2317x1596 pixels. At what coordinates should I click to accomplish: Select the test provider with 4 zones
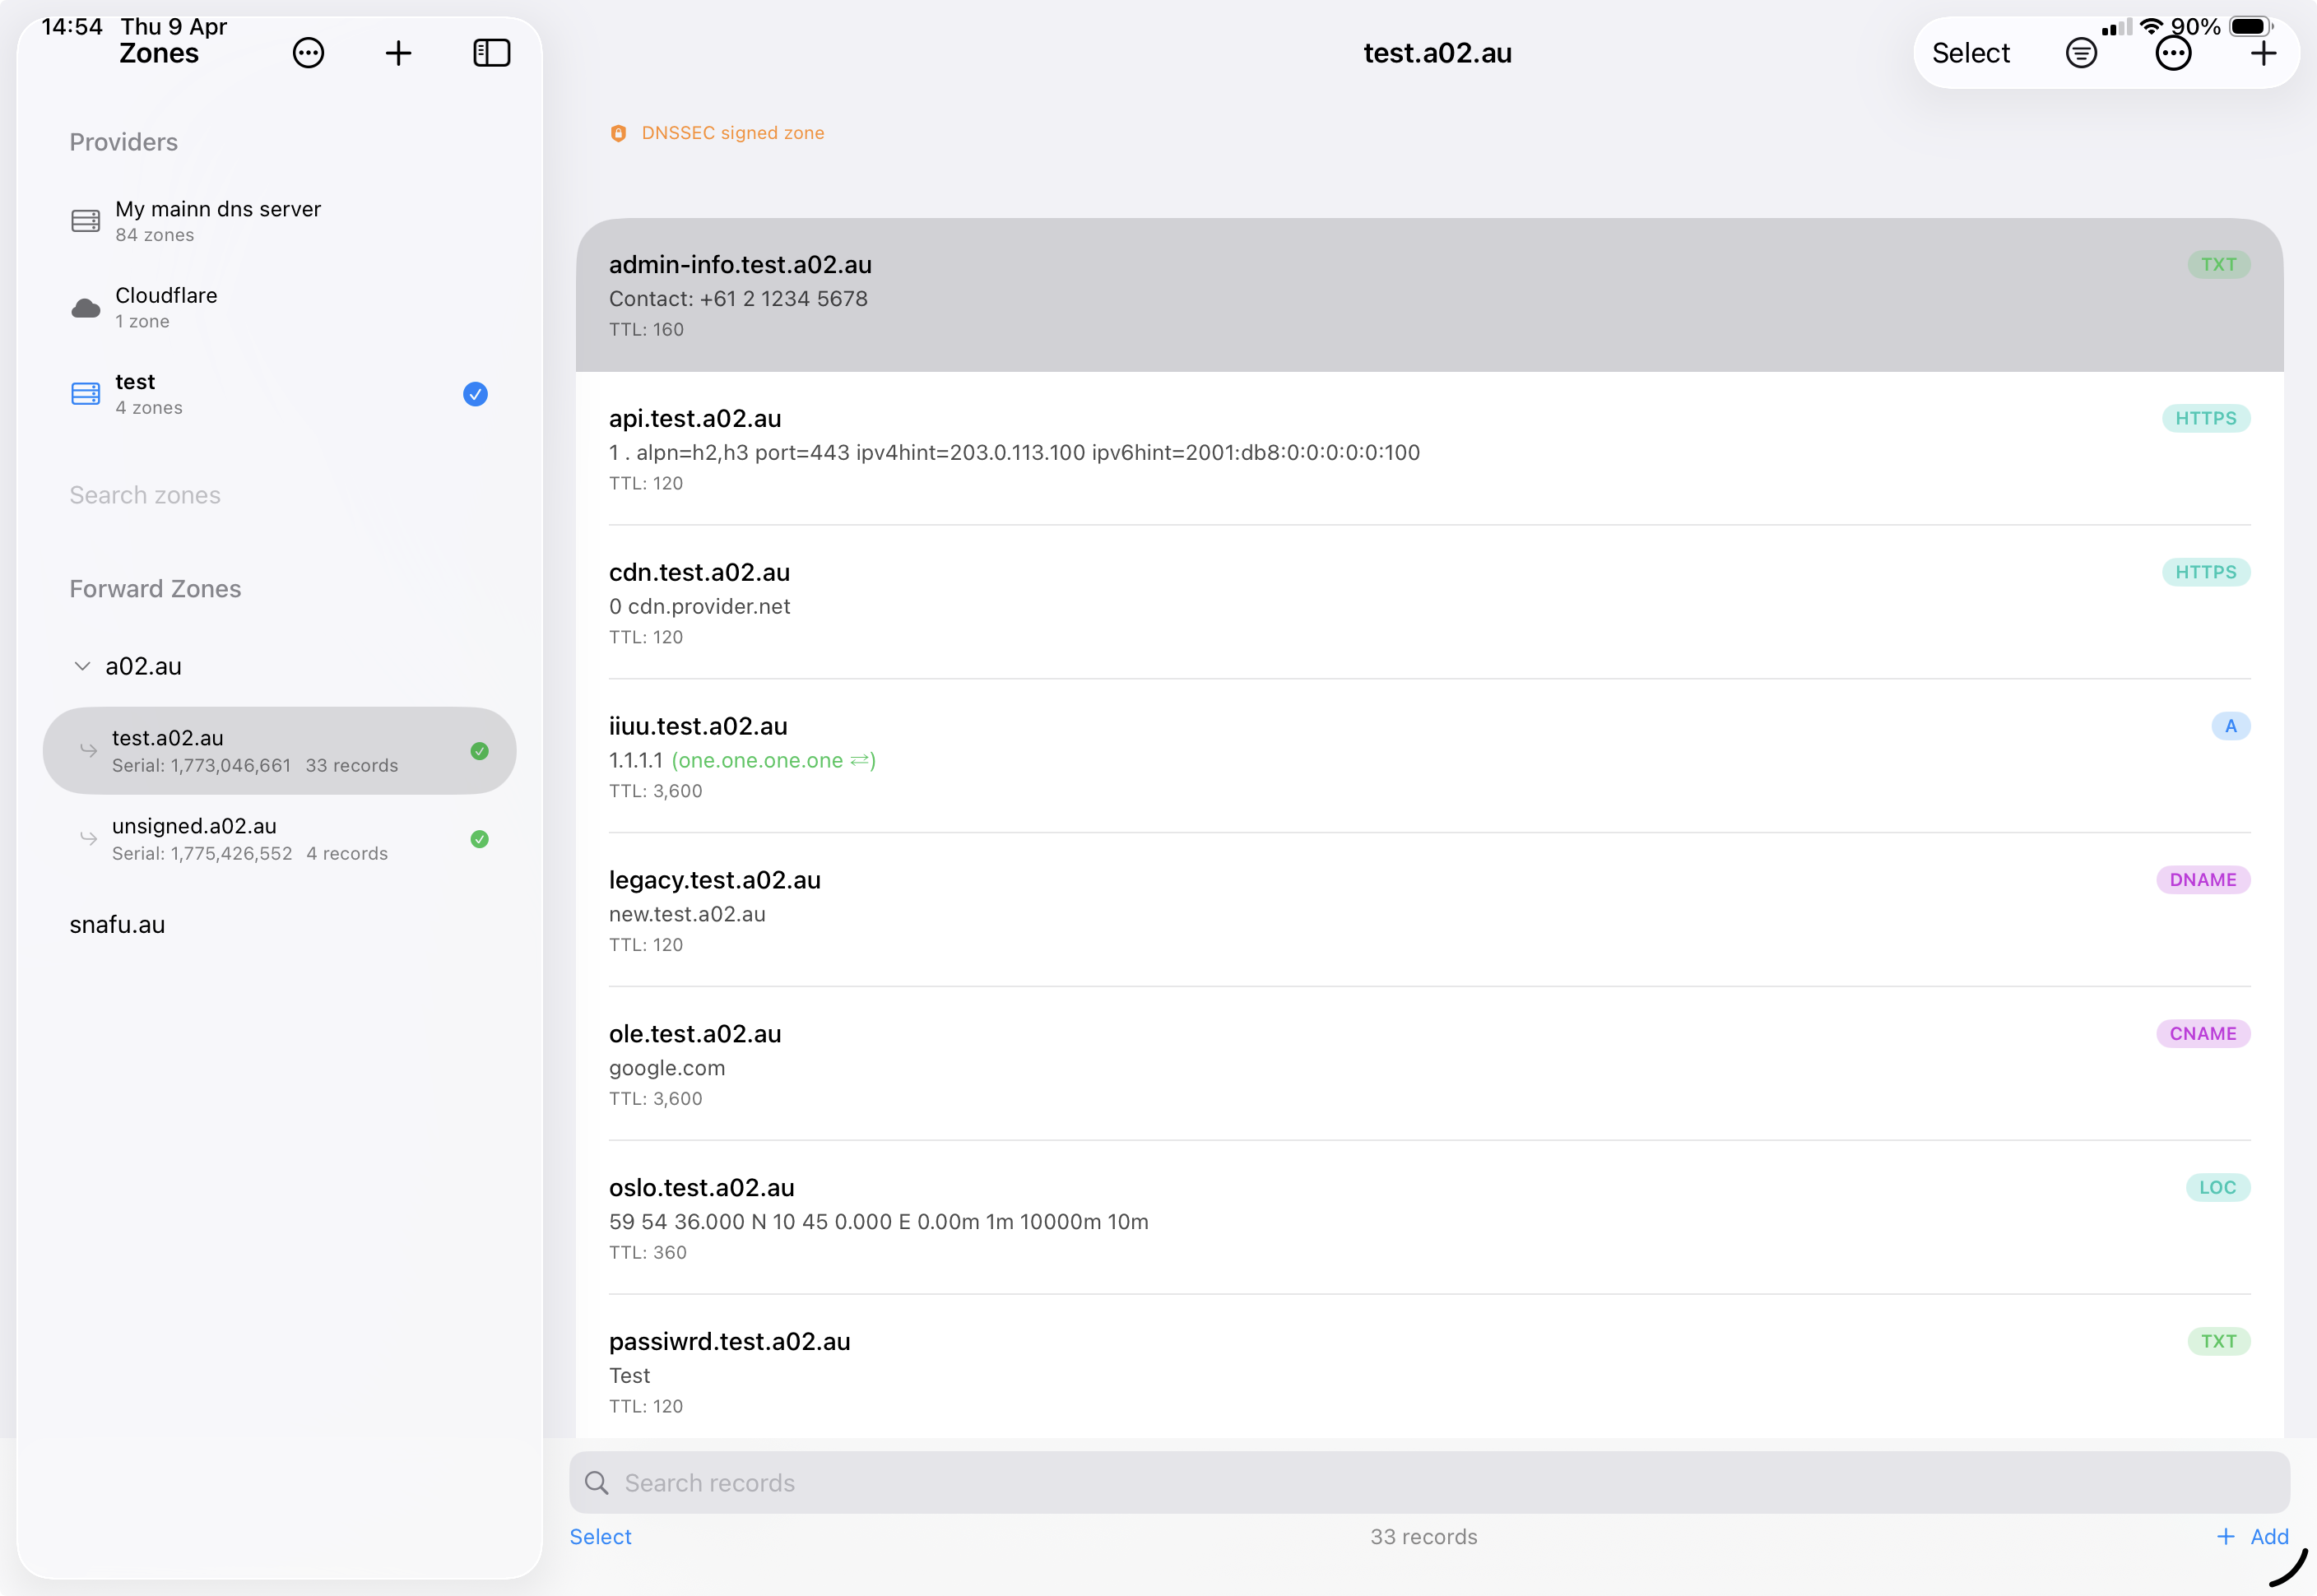[279, 394]
